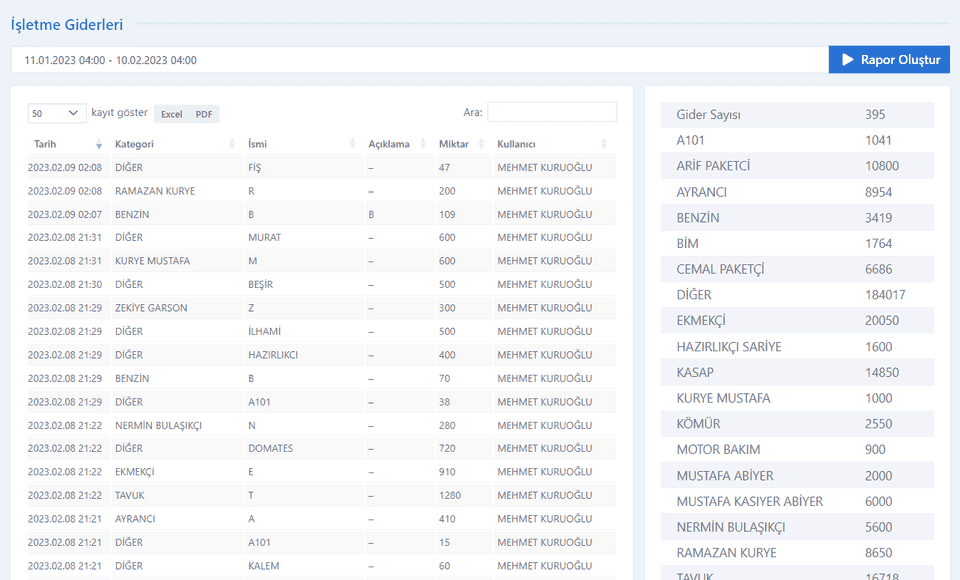Click the KÖMÜR summary row
960x580 pixels.
click(797, 424)
